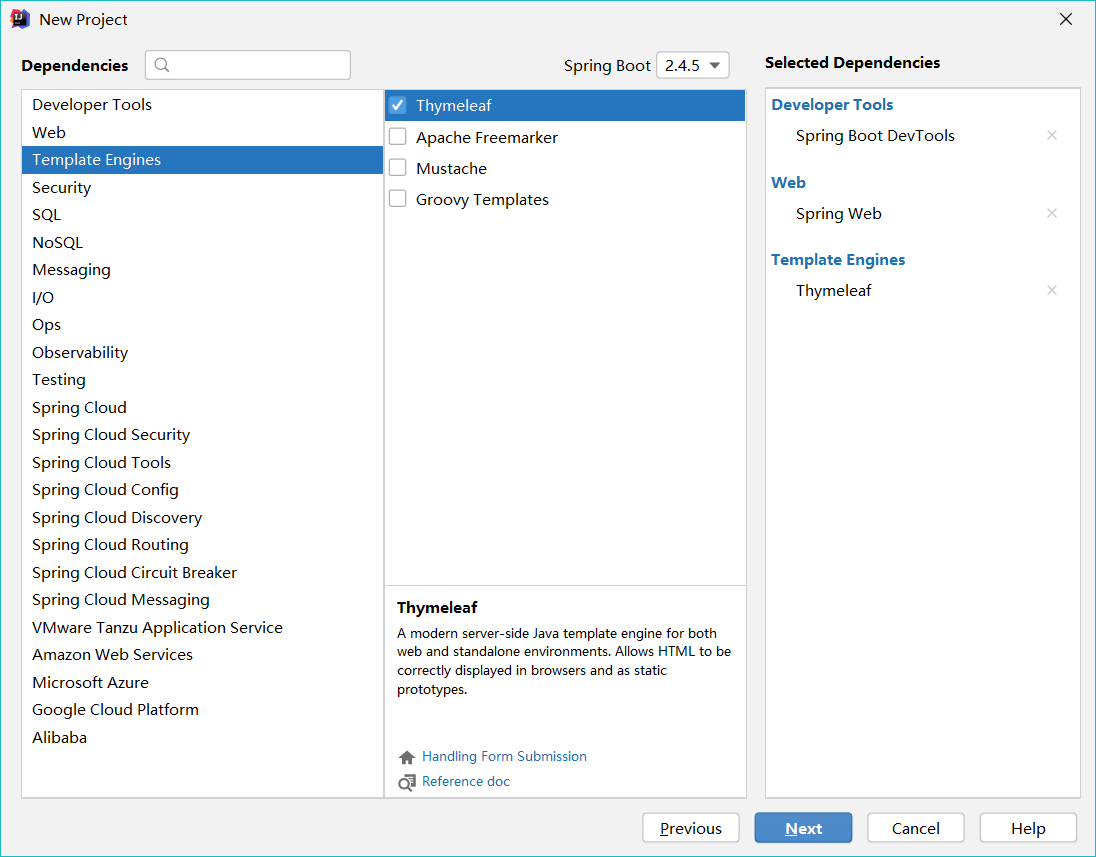Open Spring Cloud Circuit Breaker category
The width and height of the screenshot is (1096, 857).
point(203,572)
